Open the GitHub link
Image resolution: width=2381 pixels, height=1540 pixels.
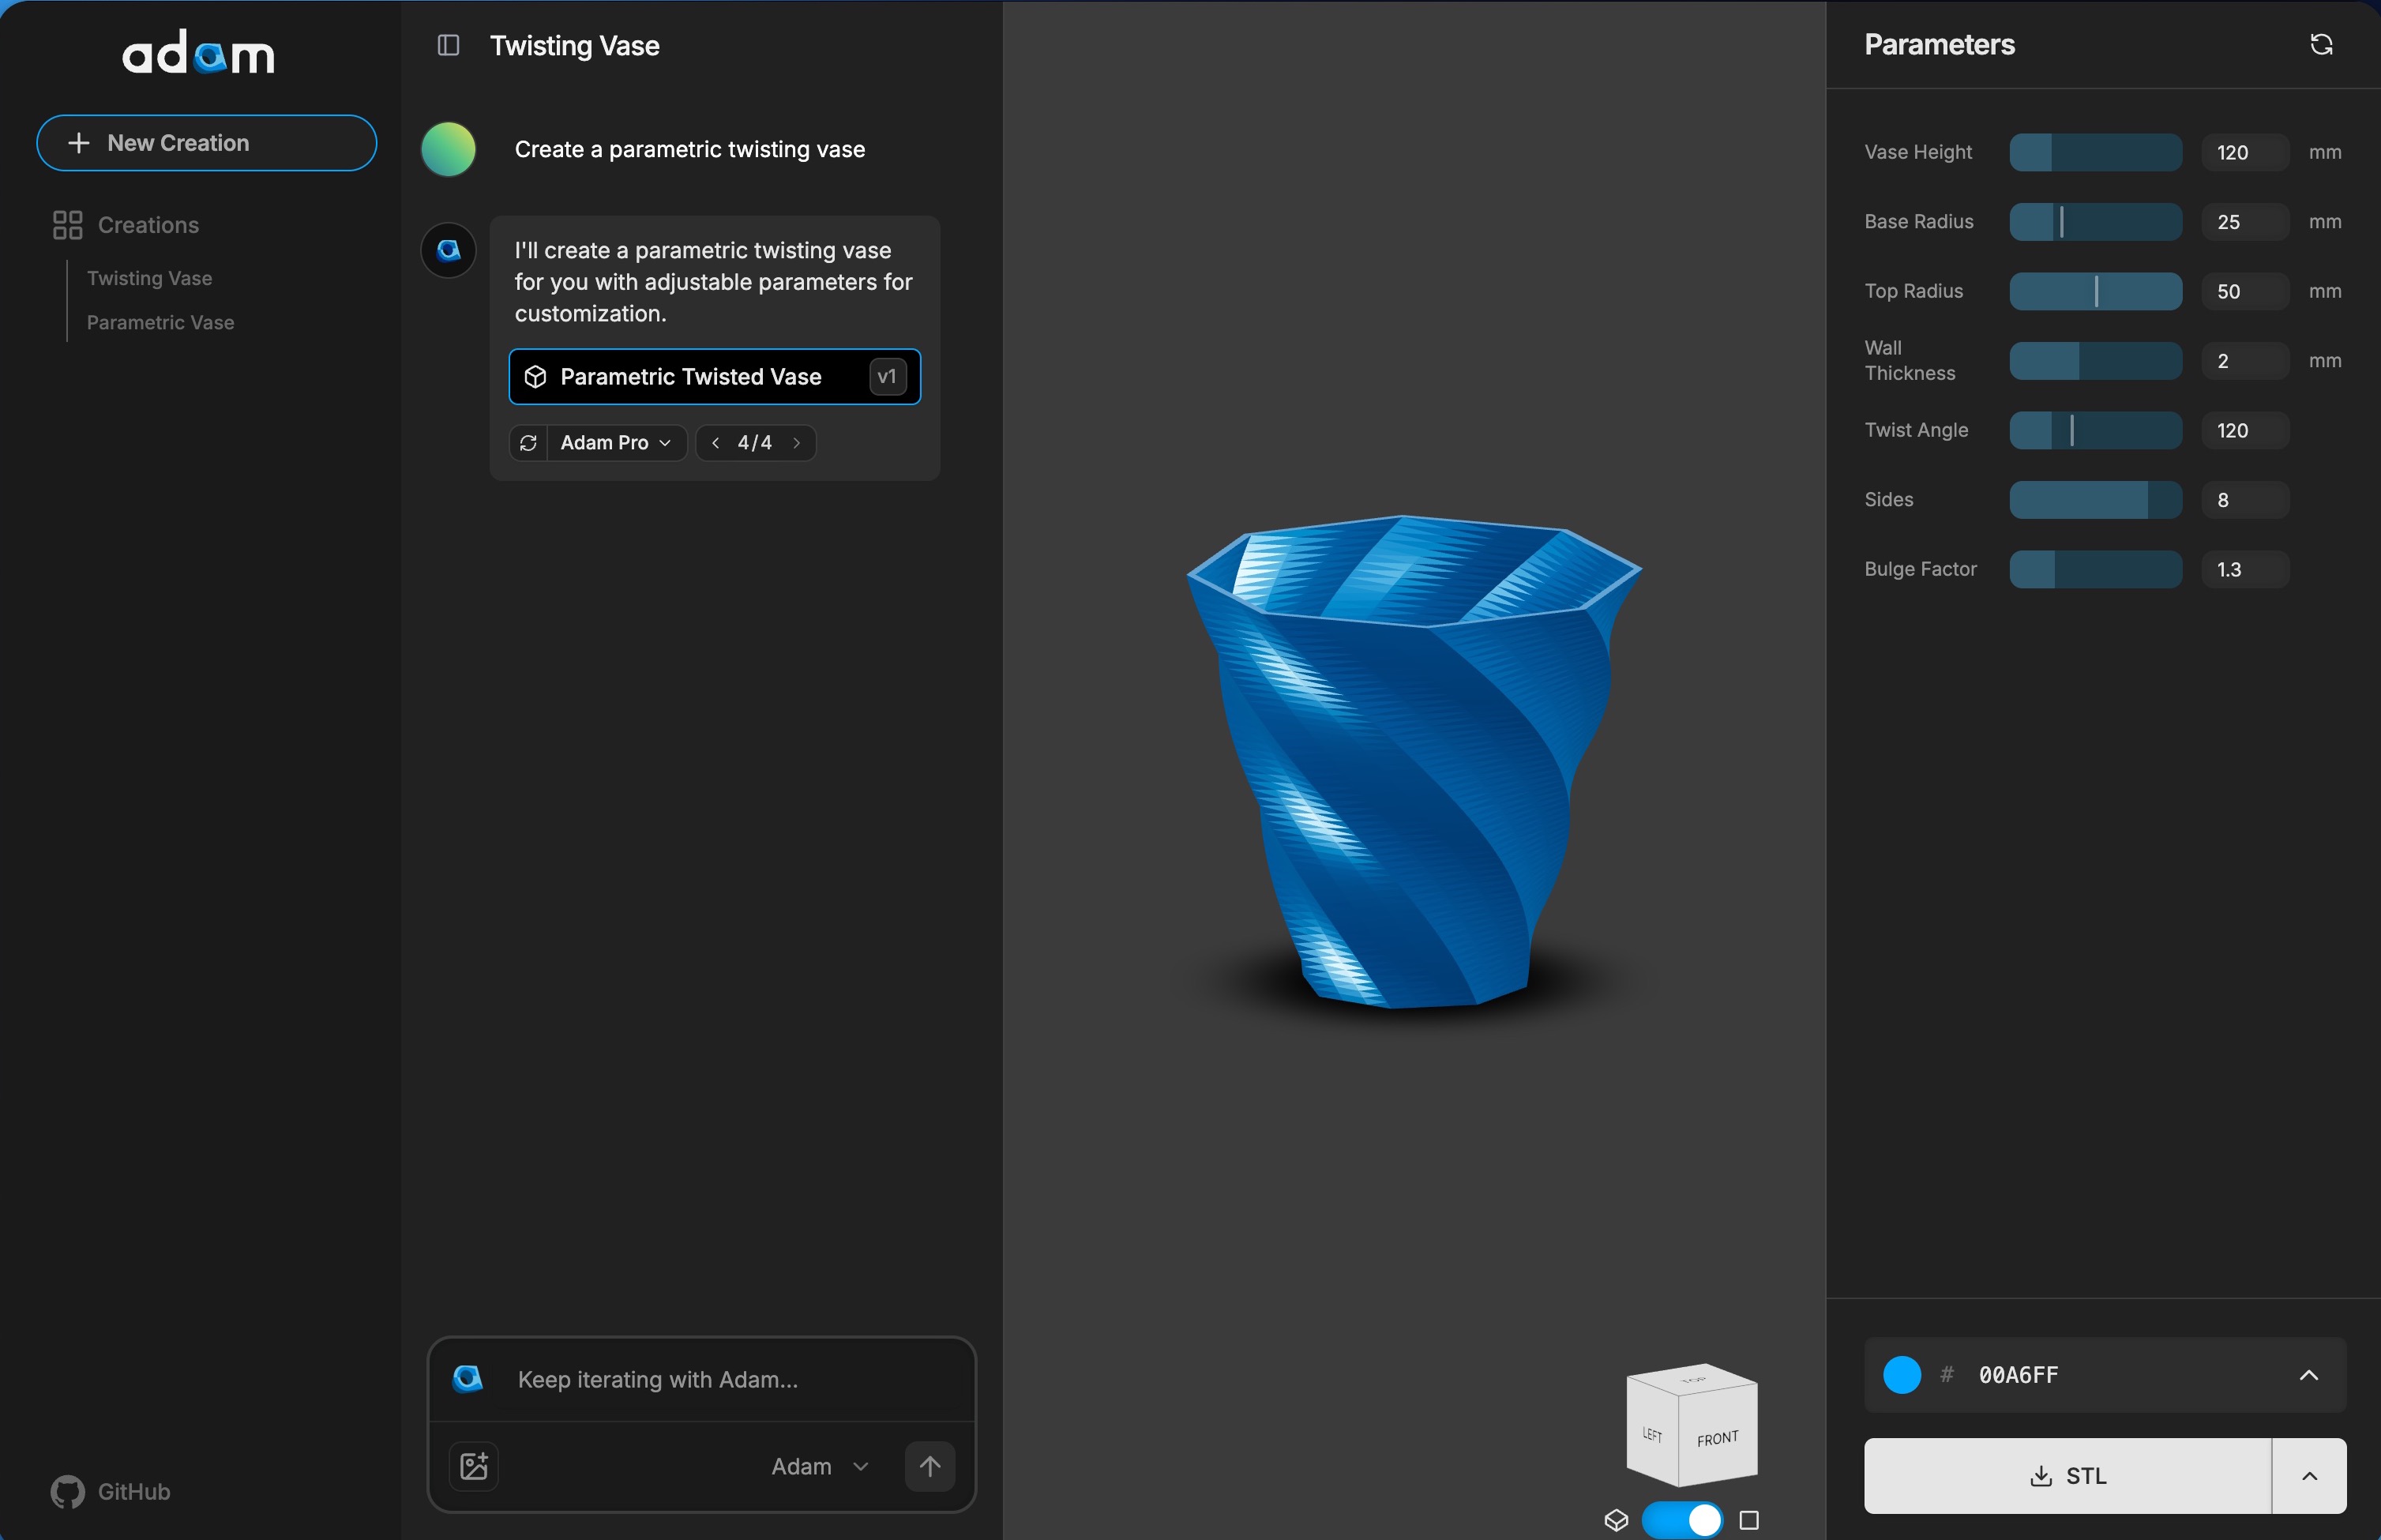pyautogui.click(x=110, y=1491)
